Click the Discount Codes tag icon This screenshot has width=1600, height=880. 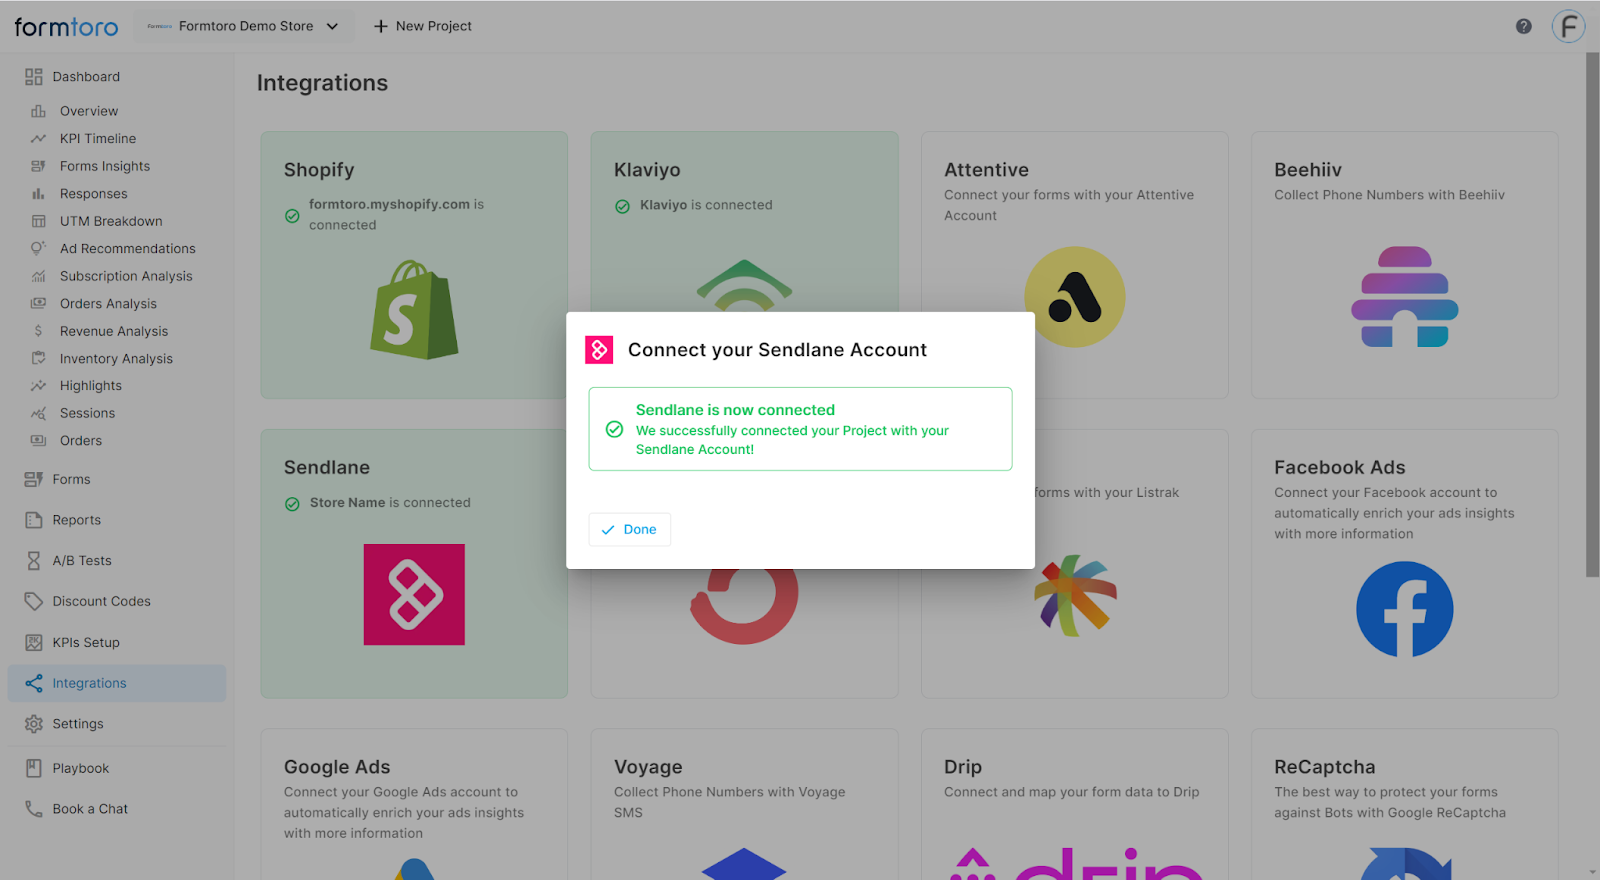(x=34, y=601)
